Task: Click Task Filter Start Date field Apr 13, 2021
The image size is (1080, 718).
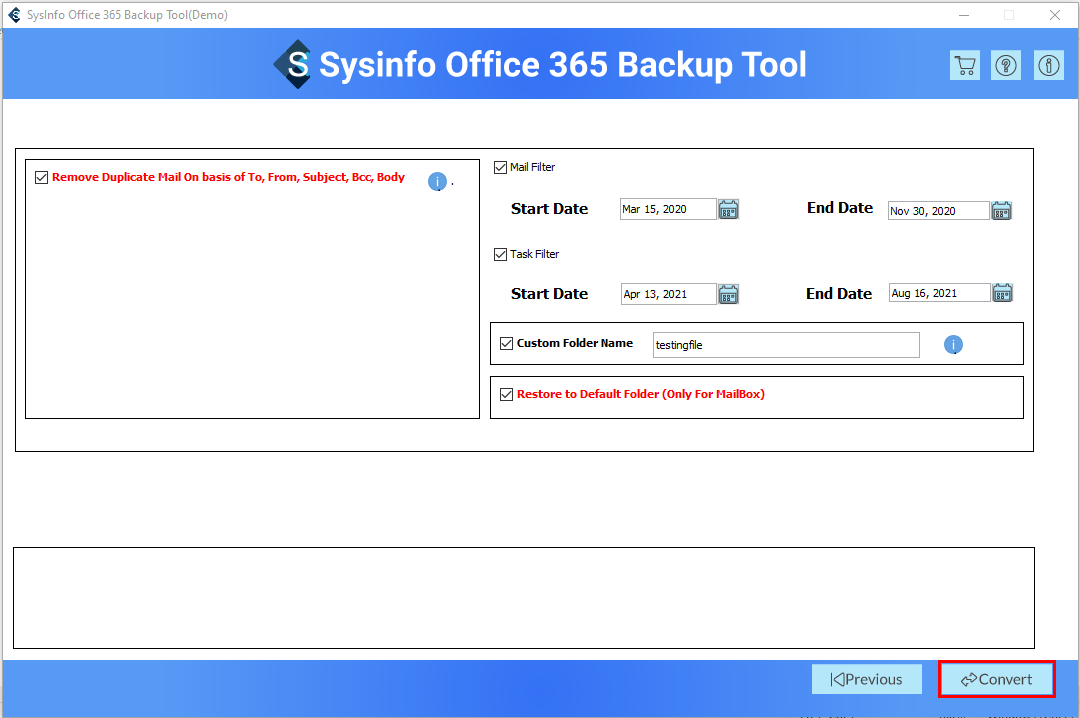Action: (669, 294)
